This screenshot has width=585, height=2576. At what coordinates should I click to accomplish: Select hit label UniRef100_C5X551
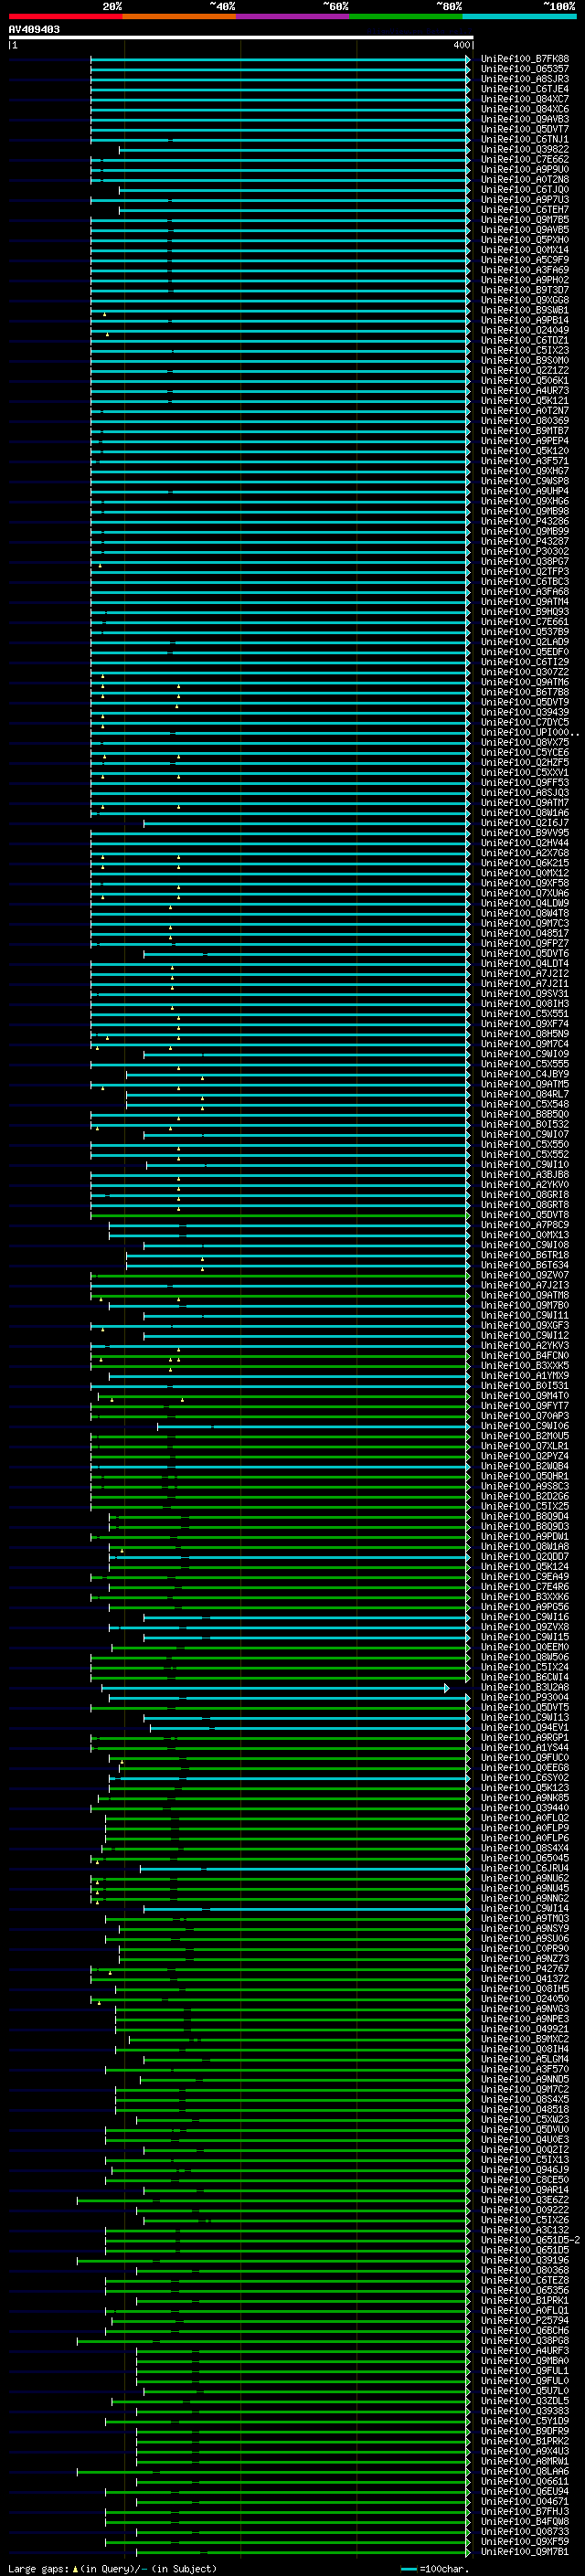point(524,1014)
